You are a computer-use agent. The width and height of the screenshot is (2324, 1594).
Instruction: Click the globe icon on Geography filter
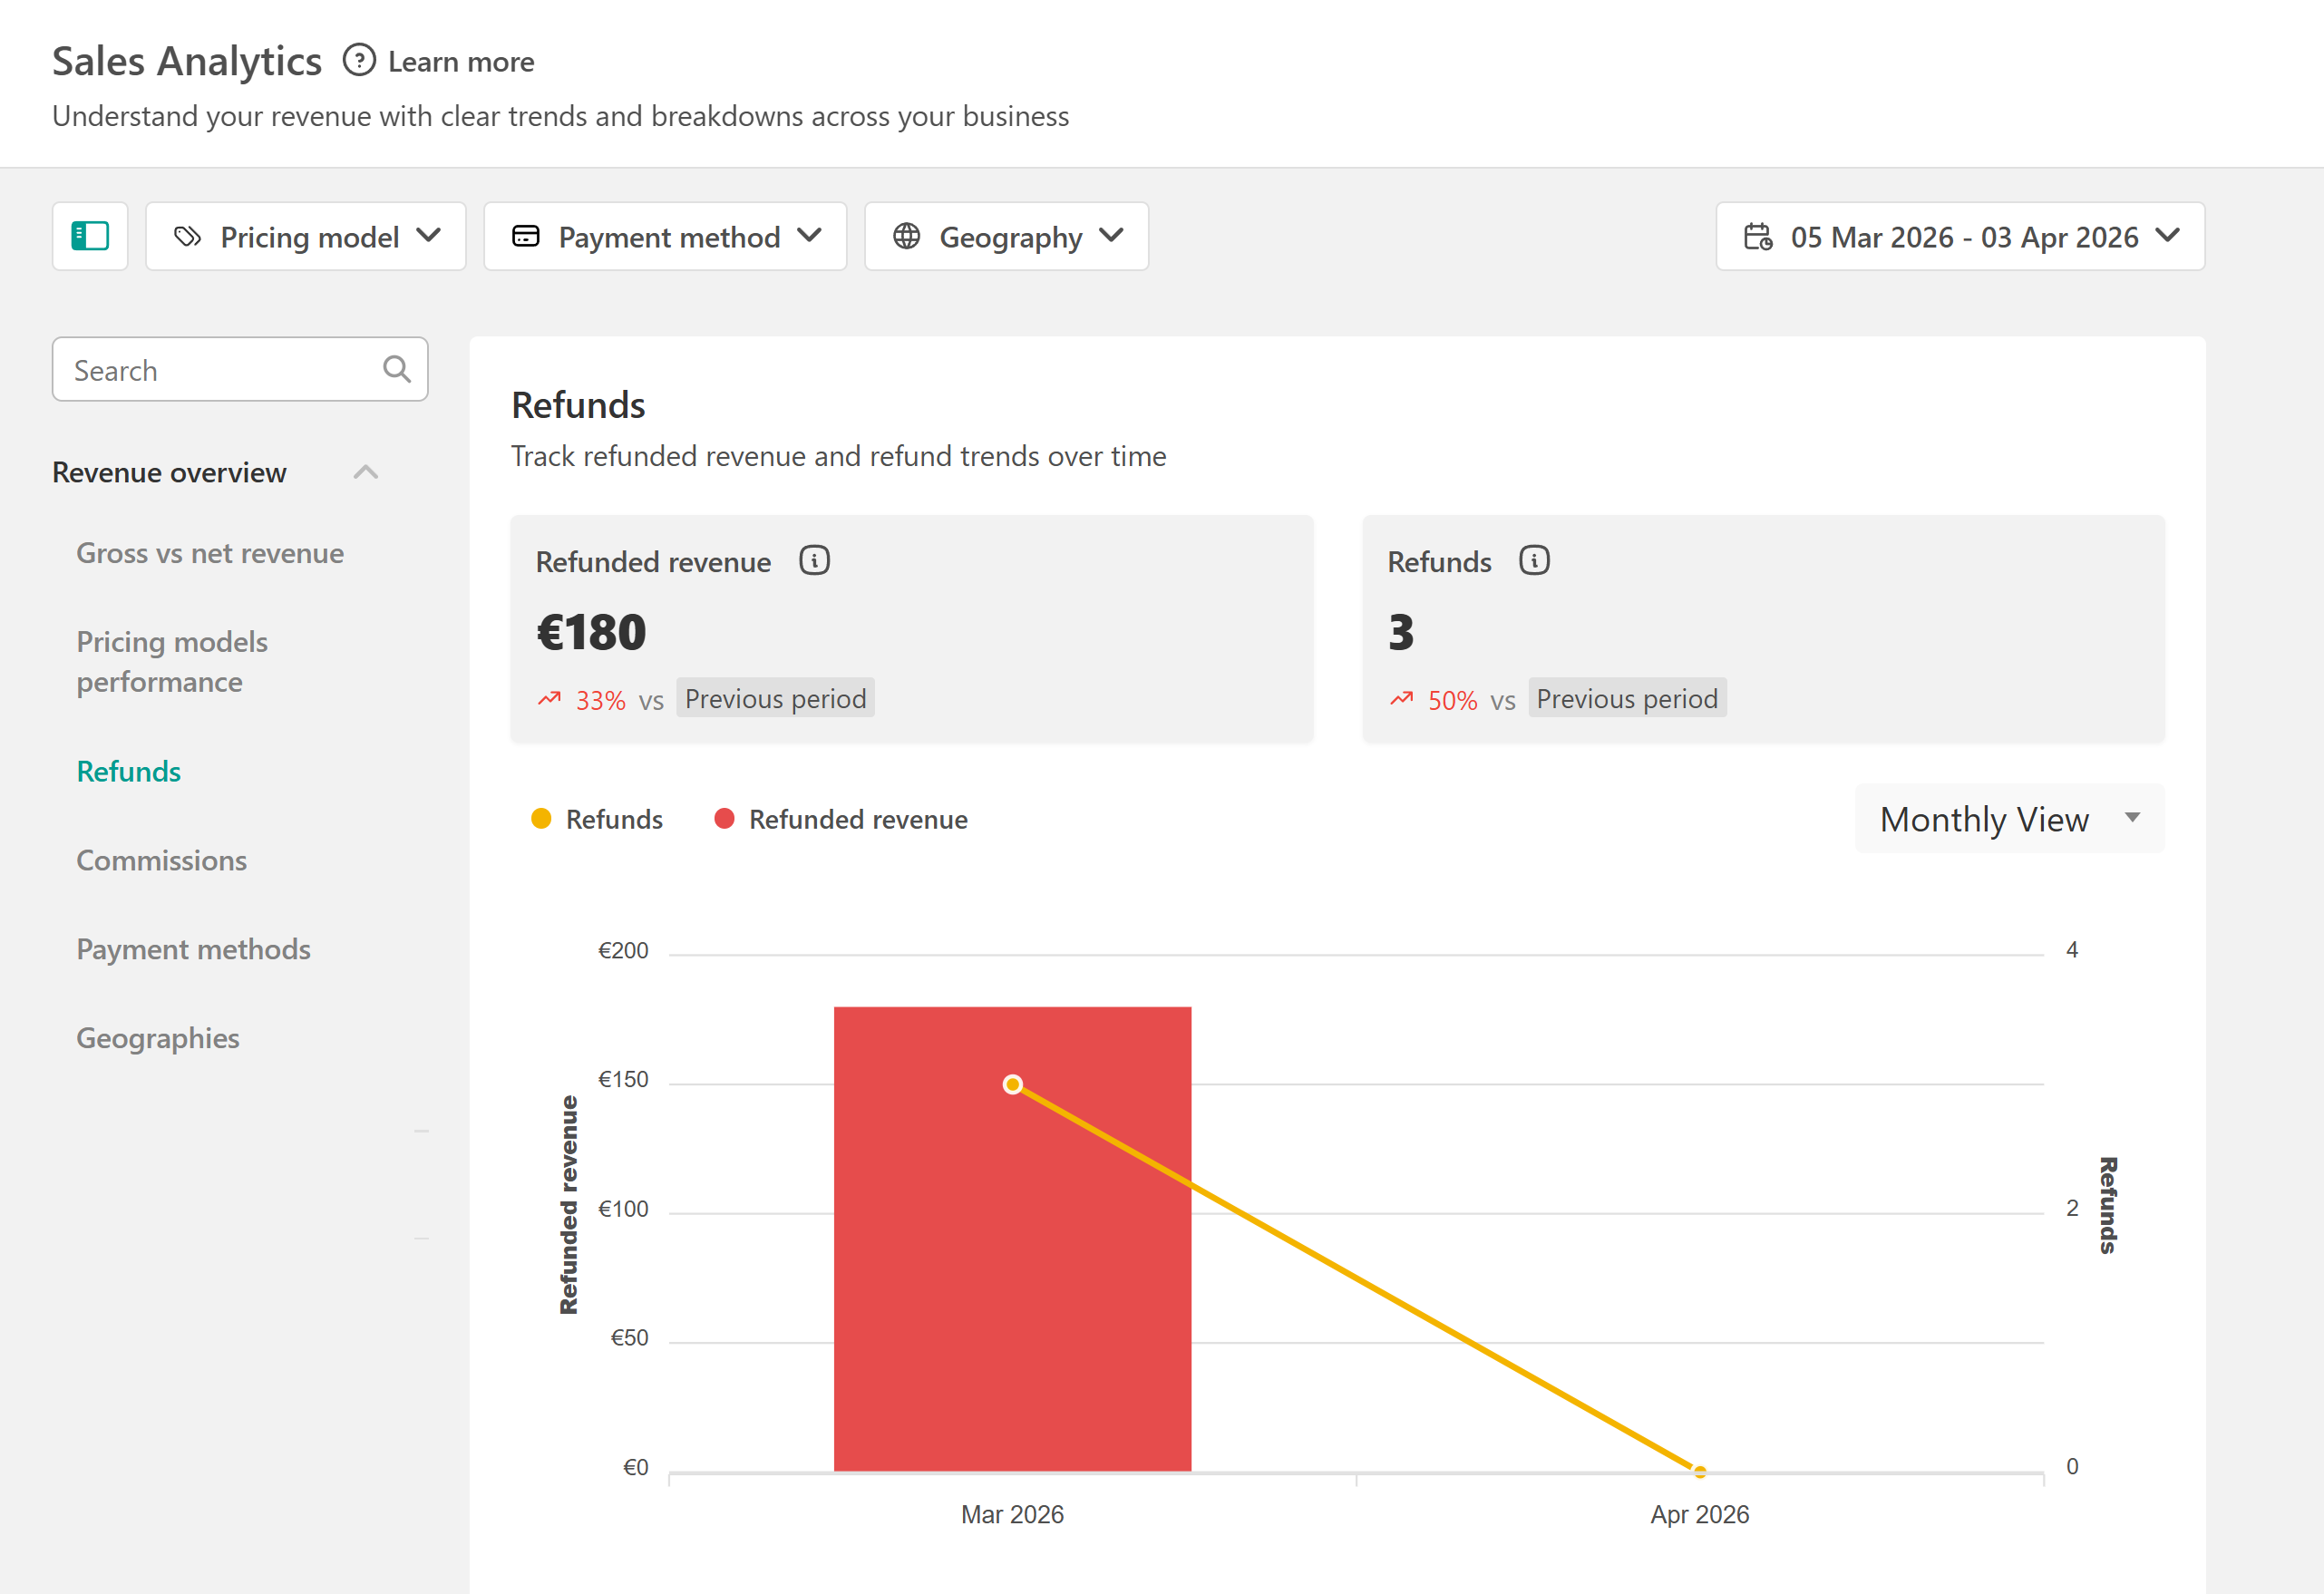coord(906,237)
